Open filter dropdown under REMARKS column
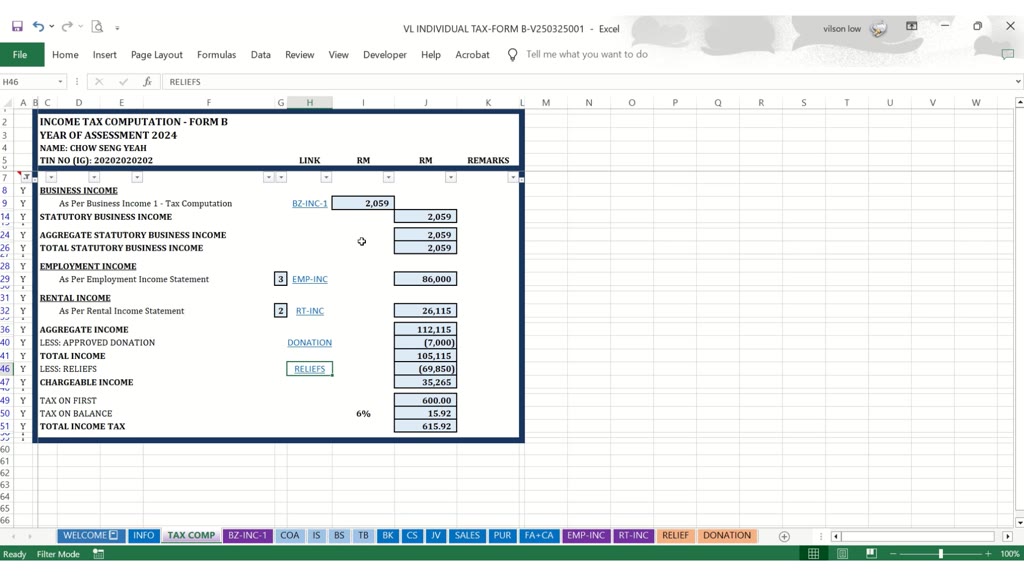This screenshot has width=1024, height=576. (x=513, y=177)
